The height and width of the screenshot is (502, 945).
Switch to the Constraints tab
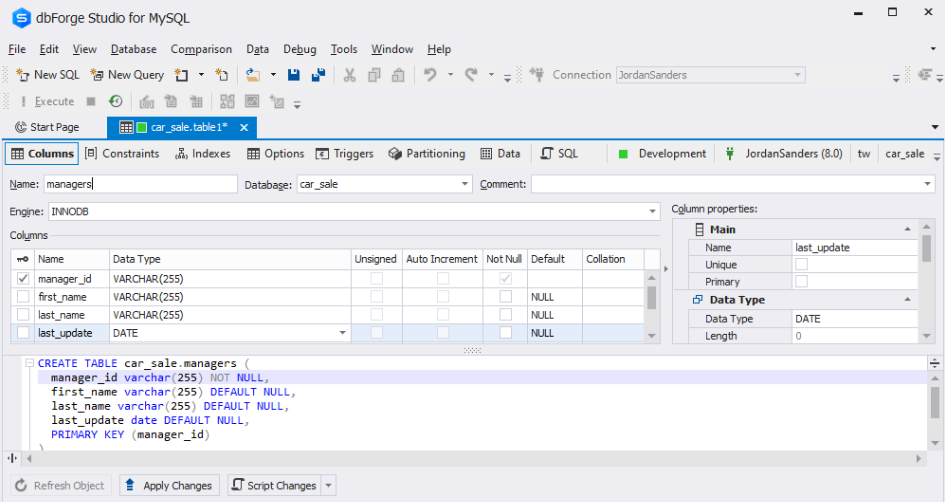point(122,154)
